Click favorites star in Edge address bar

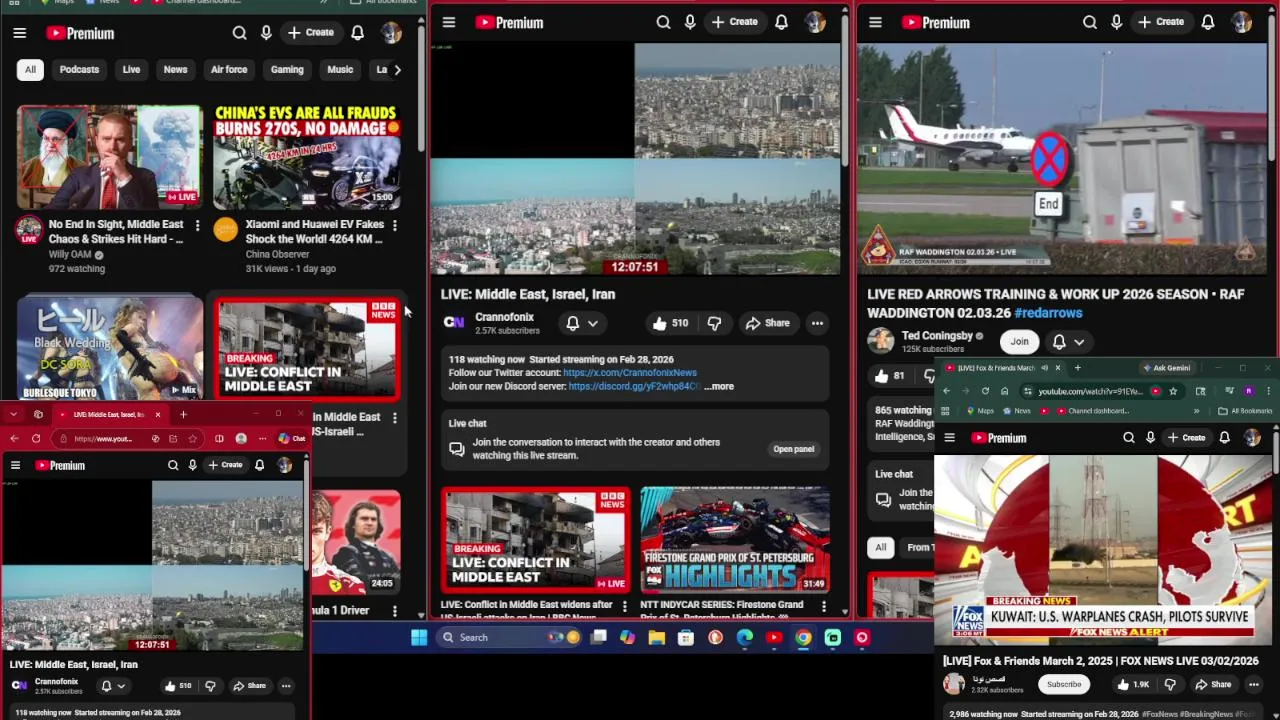192,438
